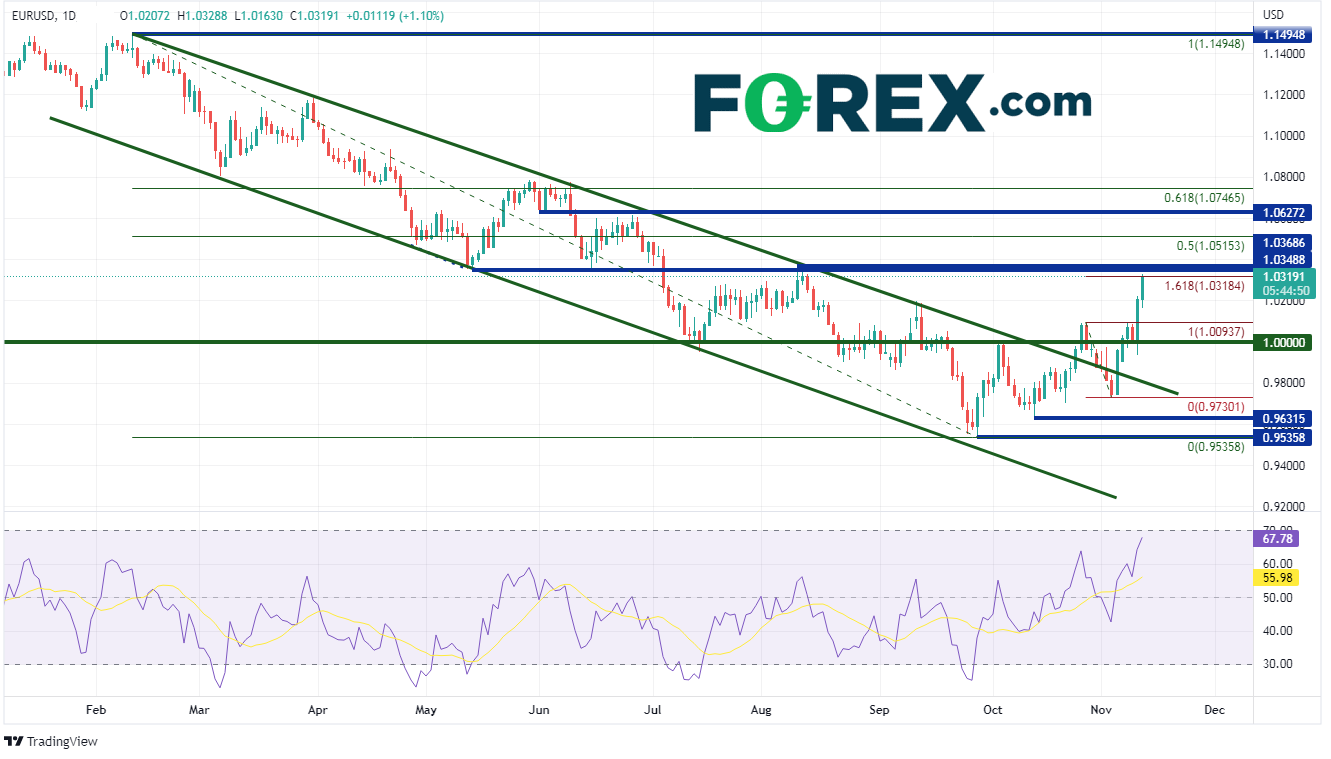Click the Feb label on the time axis
Viewport: 1331px width, 759px height.
95,711
